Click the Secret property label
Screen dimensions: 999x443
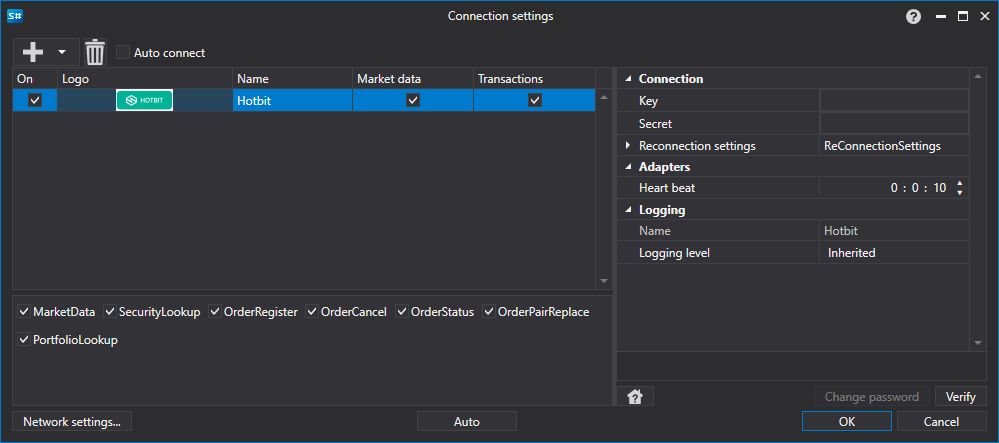(x=655, y=124)
